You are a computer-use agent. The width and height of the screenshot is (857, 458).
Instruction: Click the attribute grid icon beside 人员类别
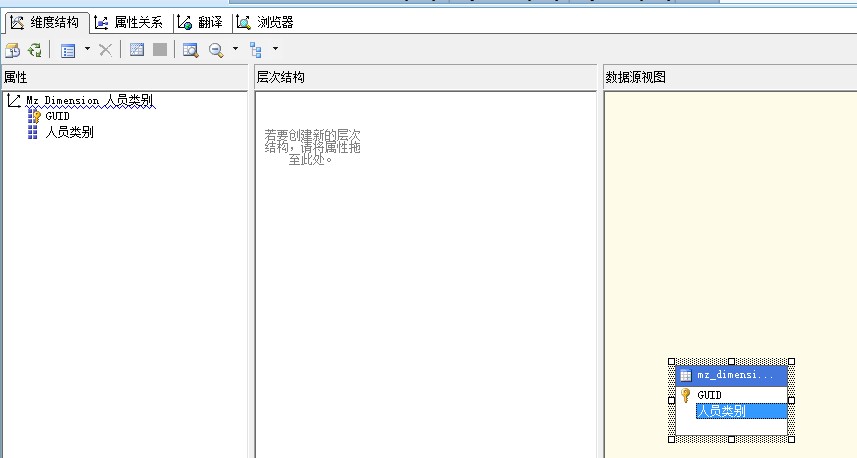point(33,132)
